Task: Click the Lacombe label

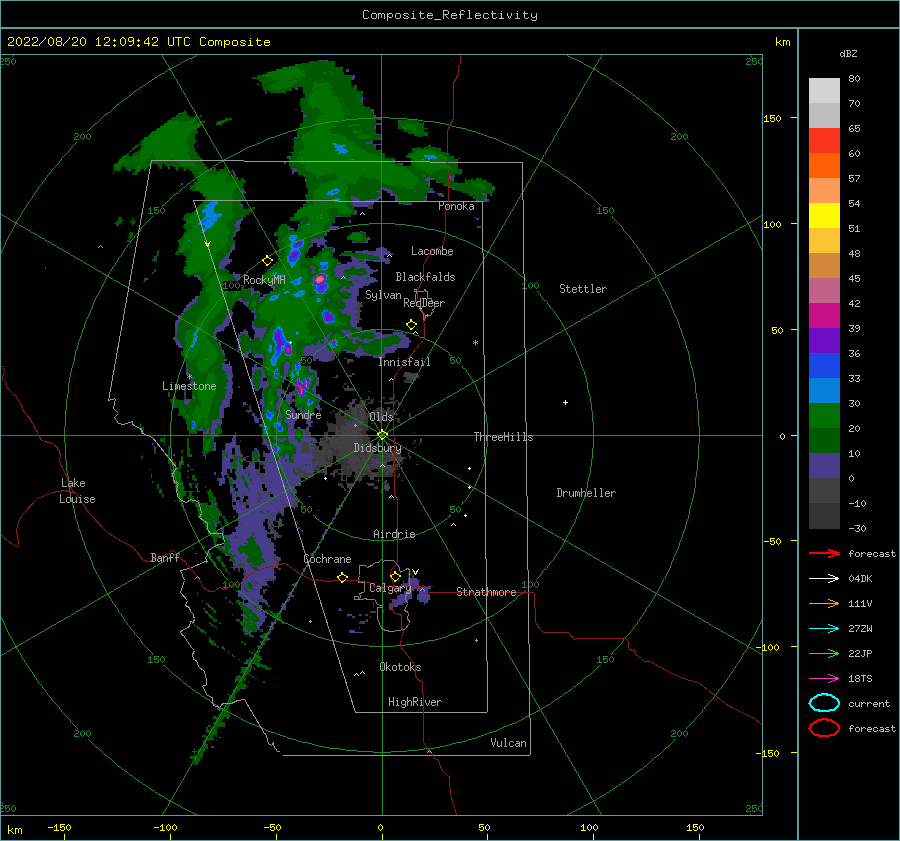Action: pos(432,251)
